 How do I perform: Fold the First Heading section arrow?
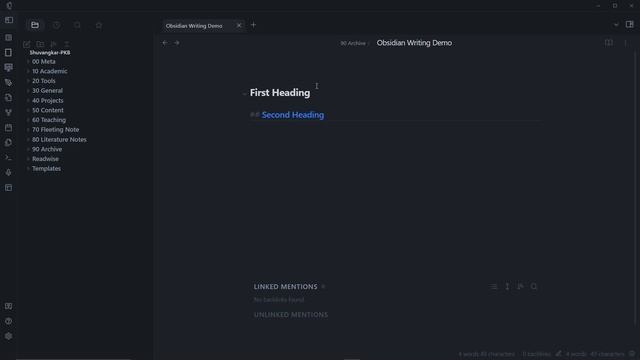(x=244, y=93)
